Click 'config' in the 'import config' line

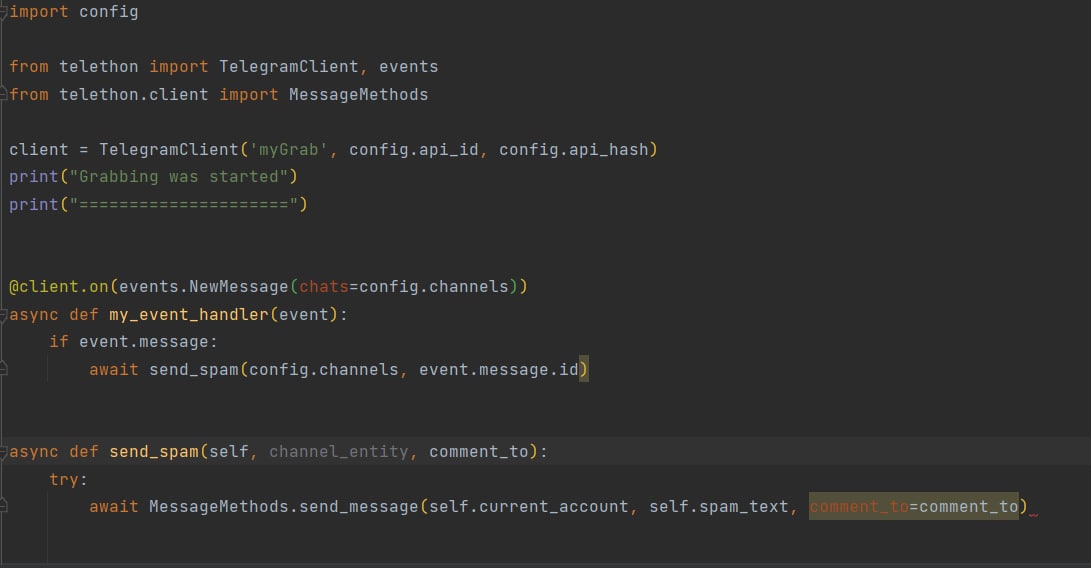tap(109, 12)
